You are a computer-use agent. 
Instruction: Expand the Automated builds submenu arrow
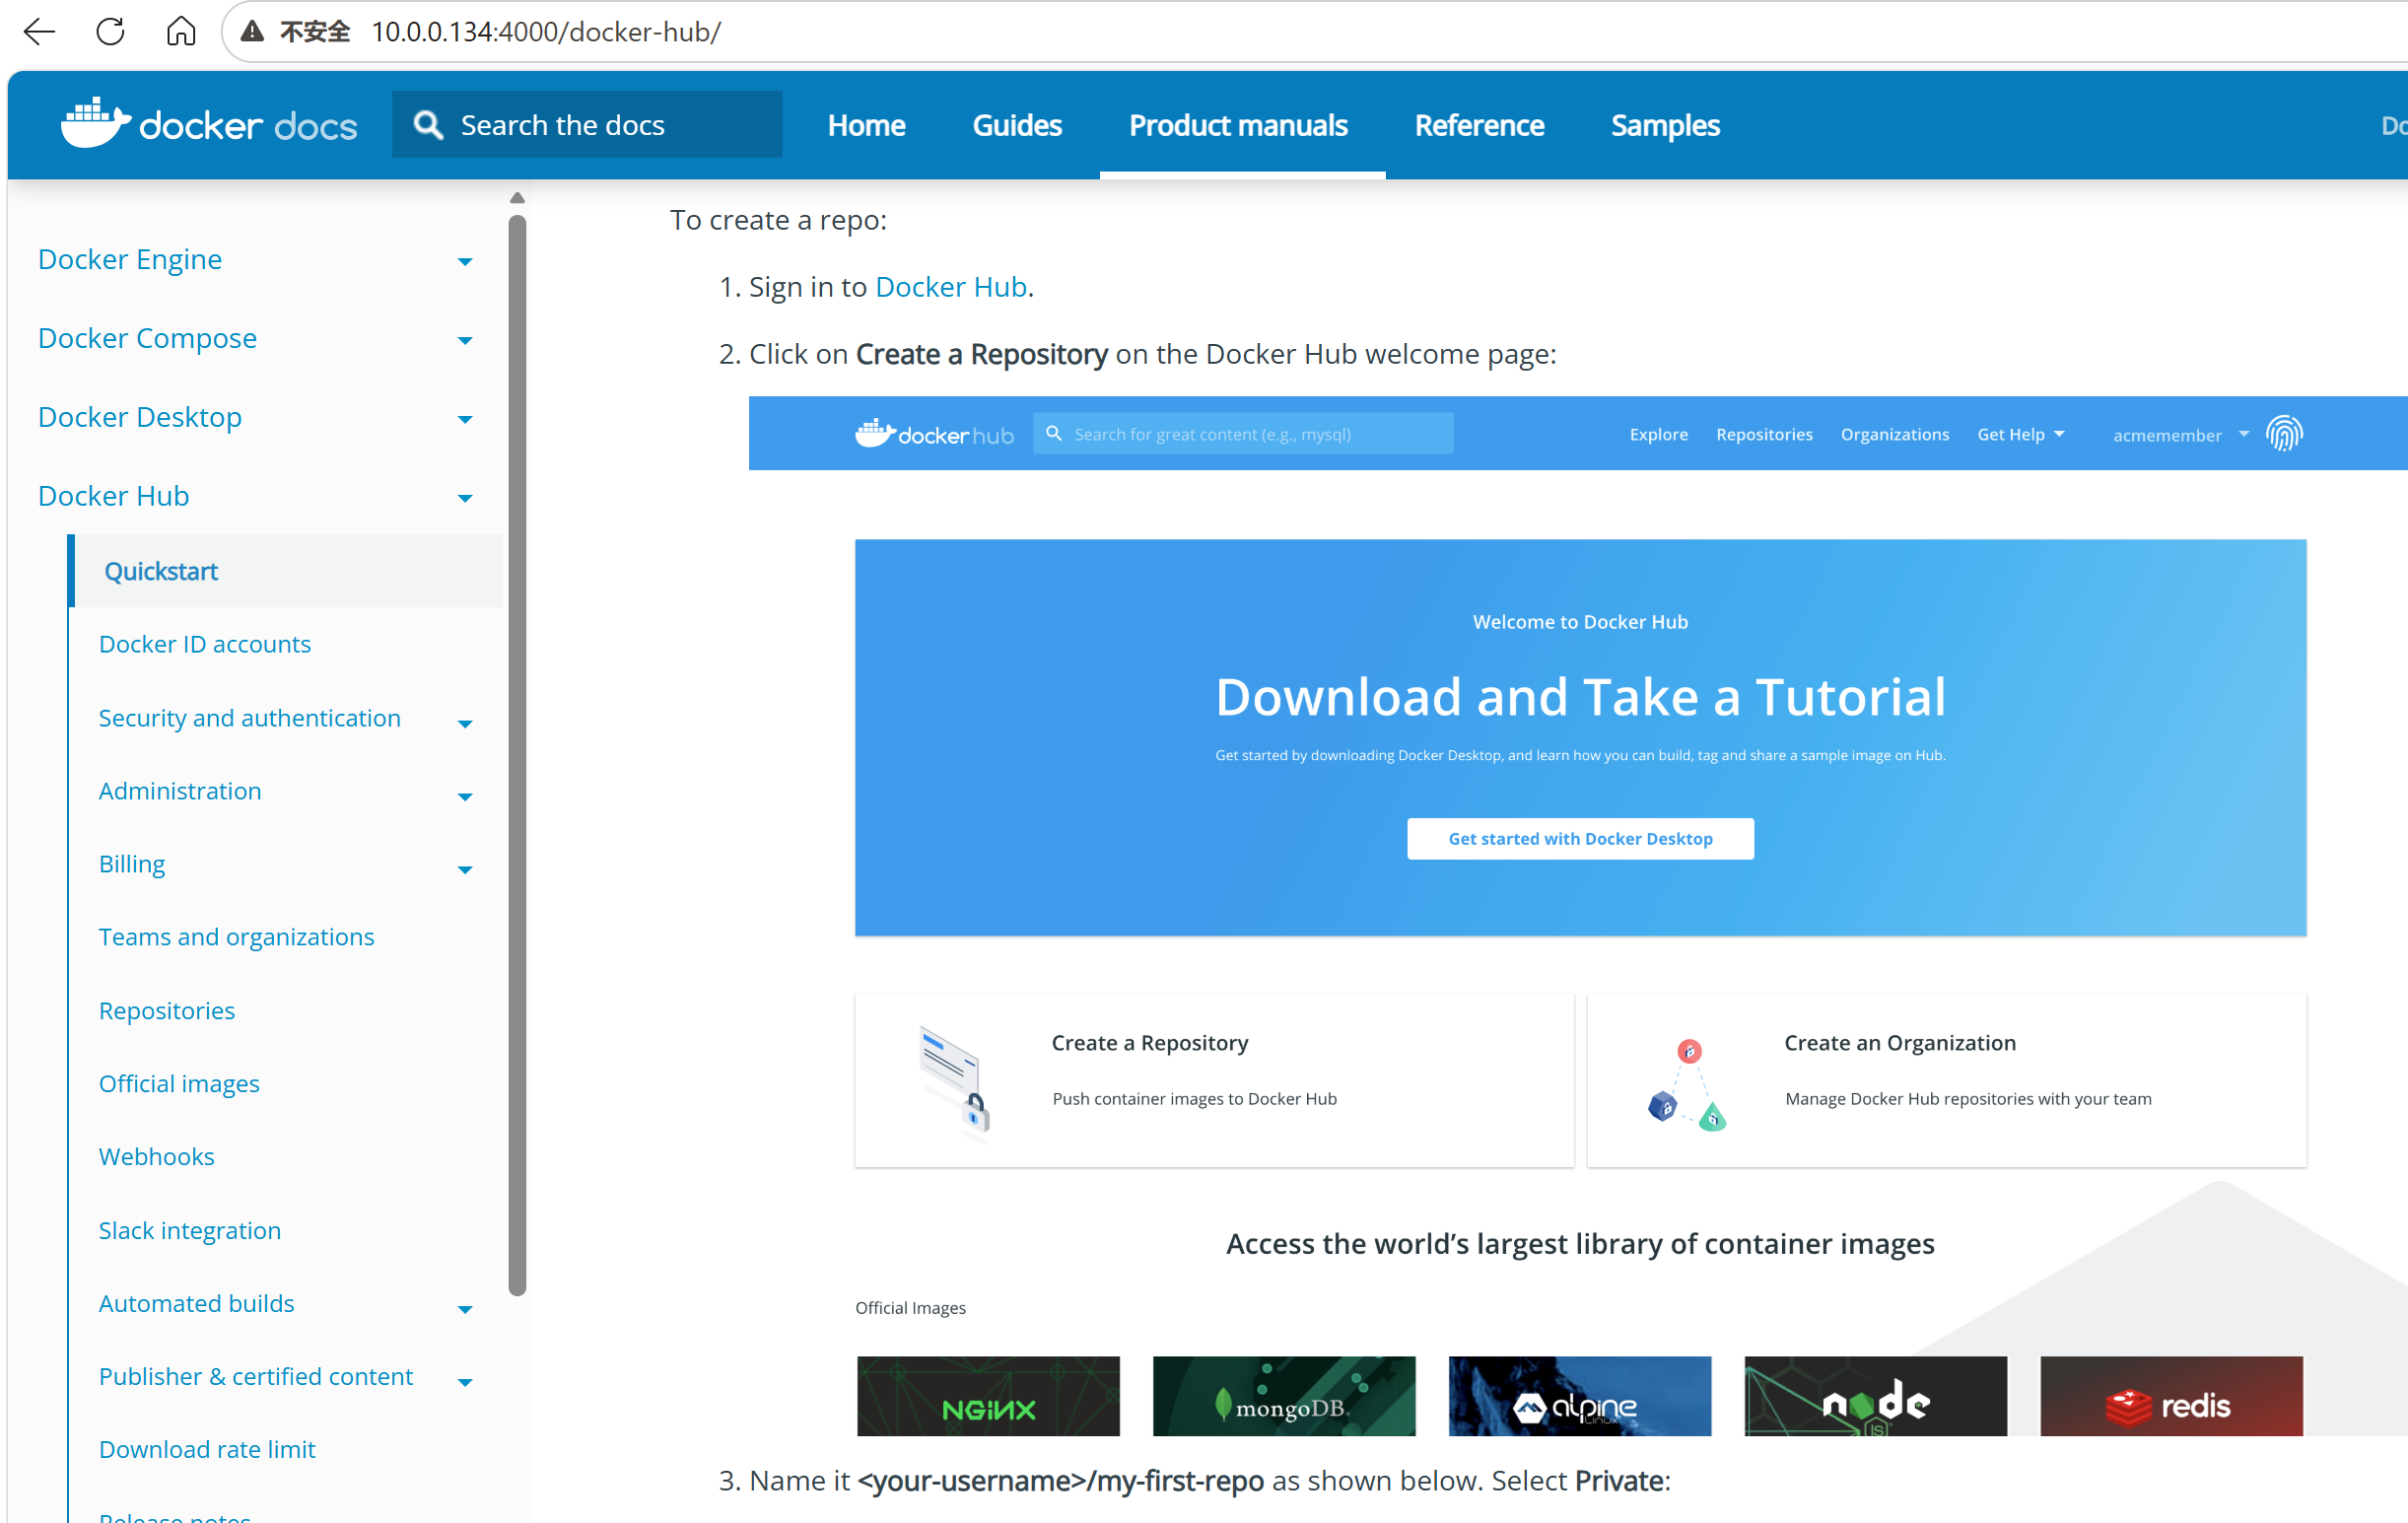point(465,1310)
